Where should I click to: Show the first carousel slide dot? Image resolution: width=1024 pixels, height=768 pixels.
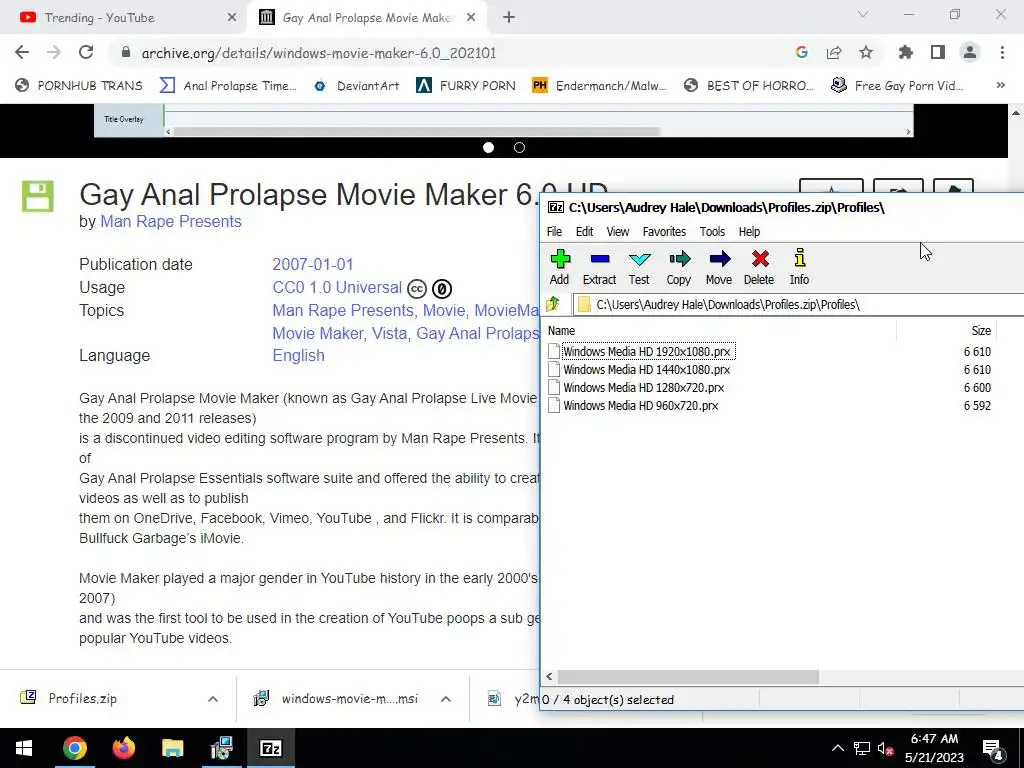[x=488, y=148]
